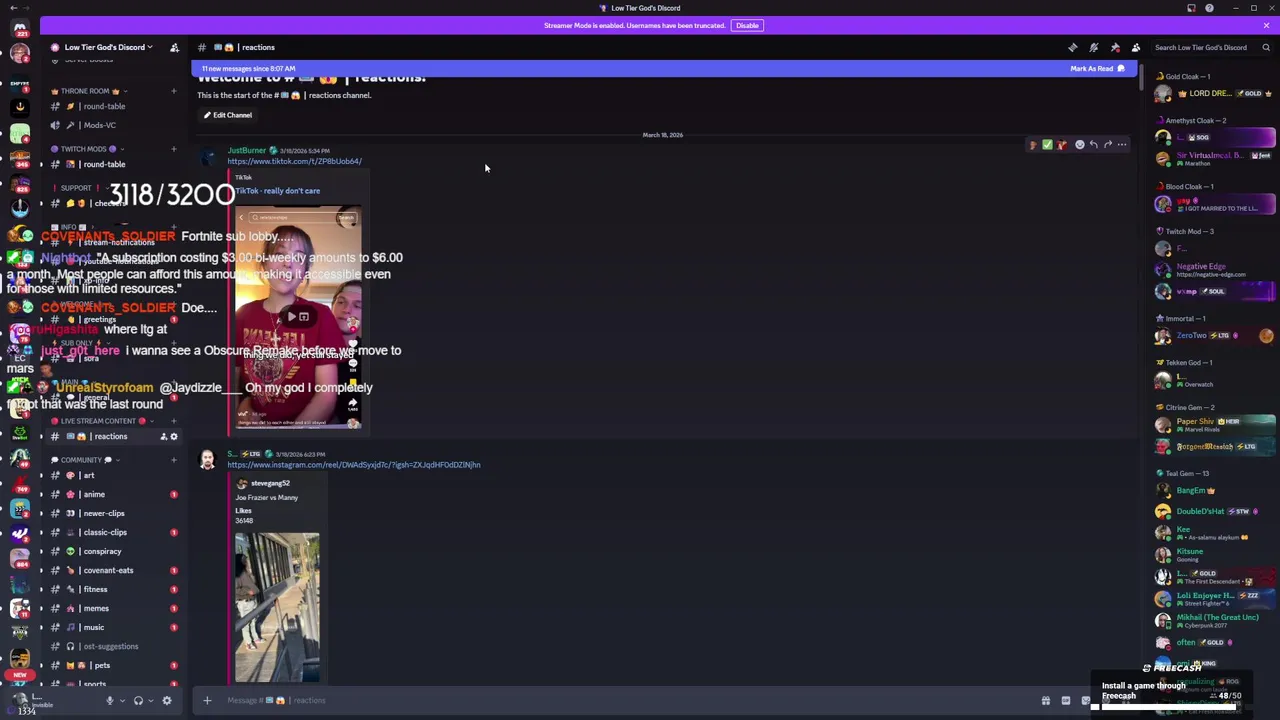Open the Threads icon in channel header
1280x720 pixels.
(1073, 47)
